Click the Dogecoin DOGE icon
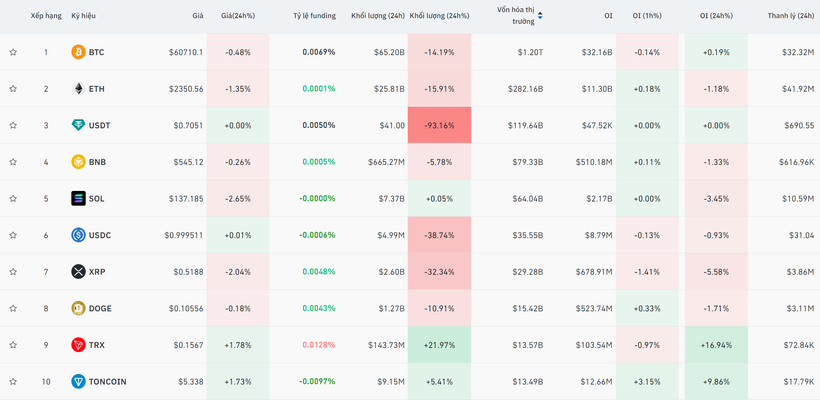 [x=78, y=308]
